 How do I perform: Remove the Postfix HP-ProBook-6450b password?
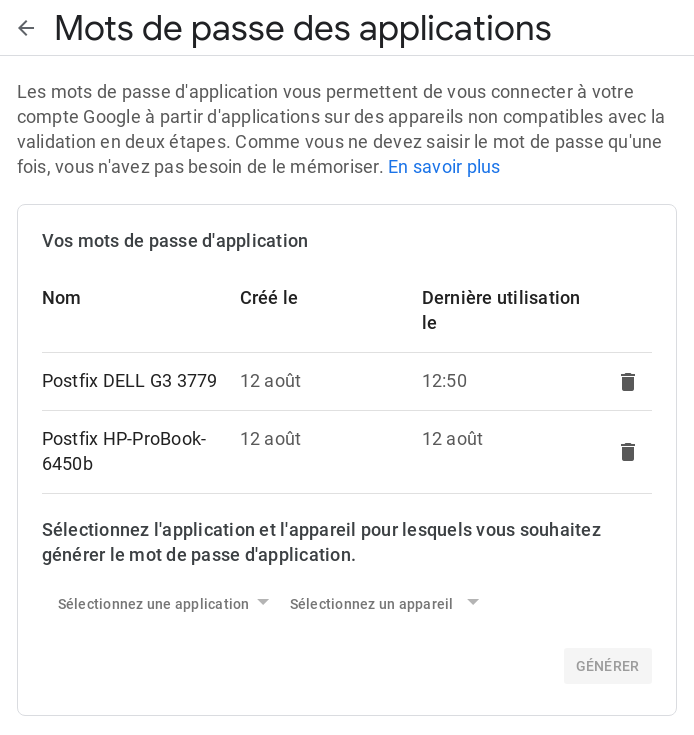(628, 452)
